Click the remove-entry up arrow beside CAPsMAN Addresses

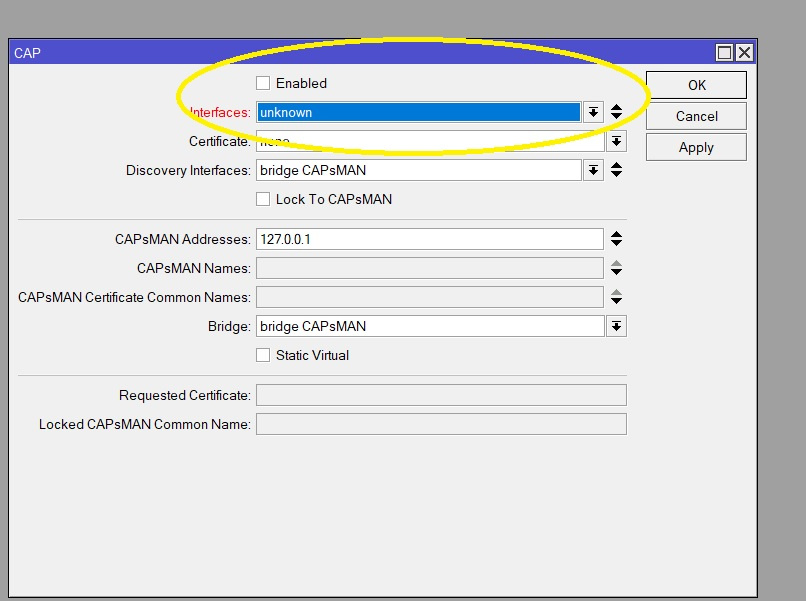[x=616, y=235]
